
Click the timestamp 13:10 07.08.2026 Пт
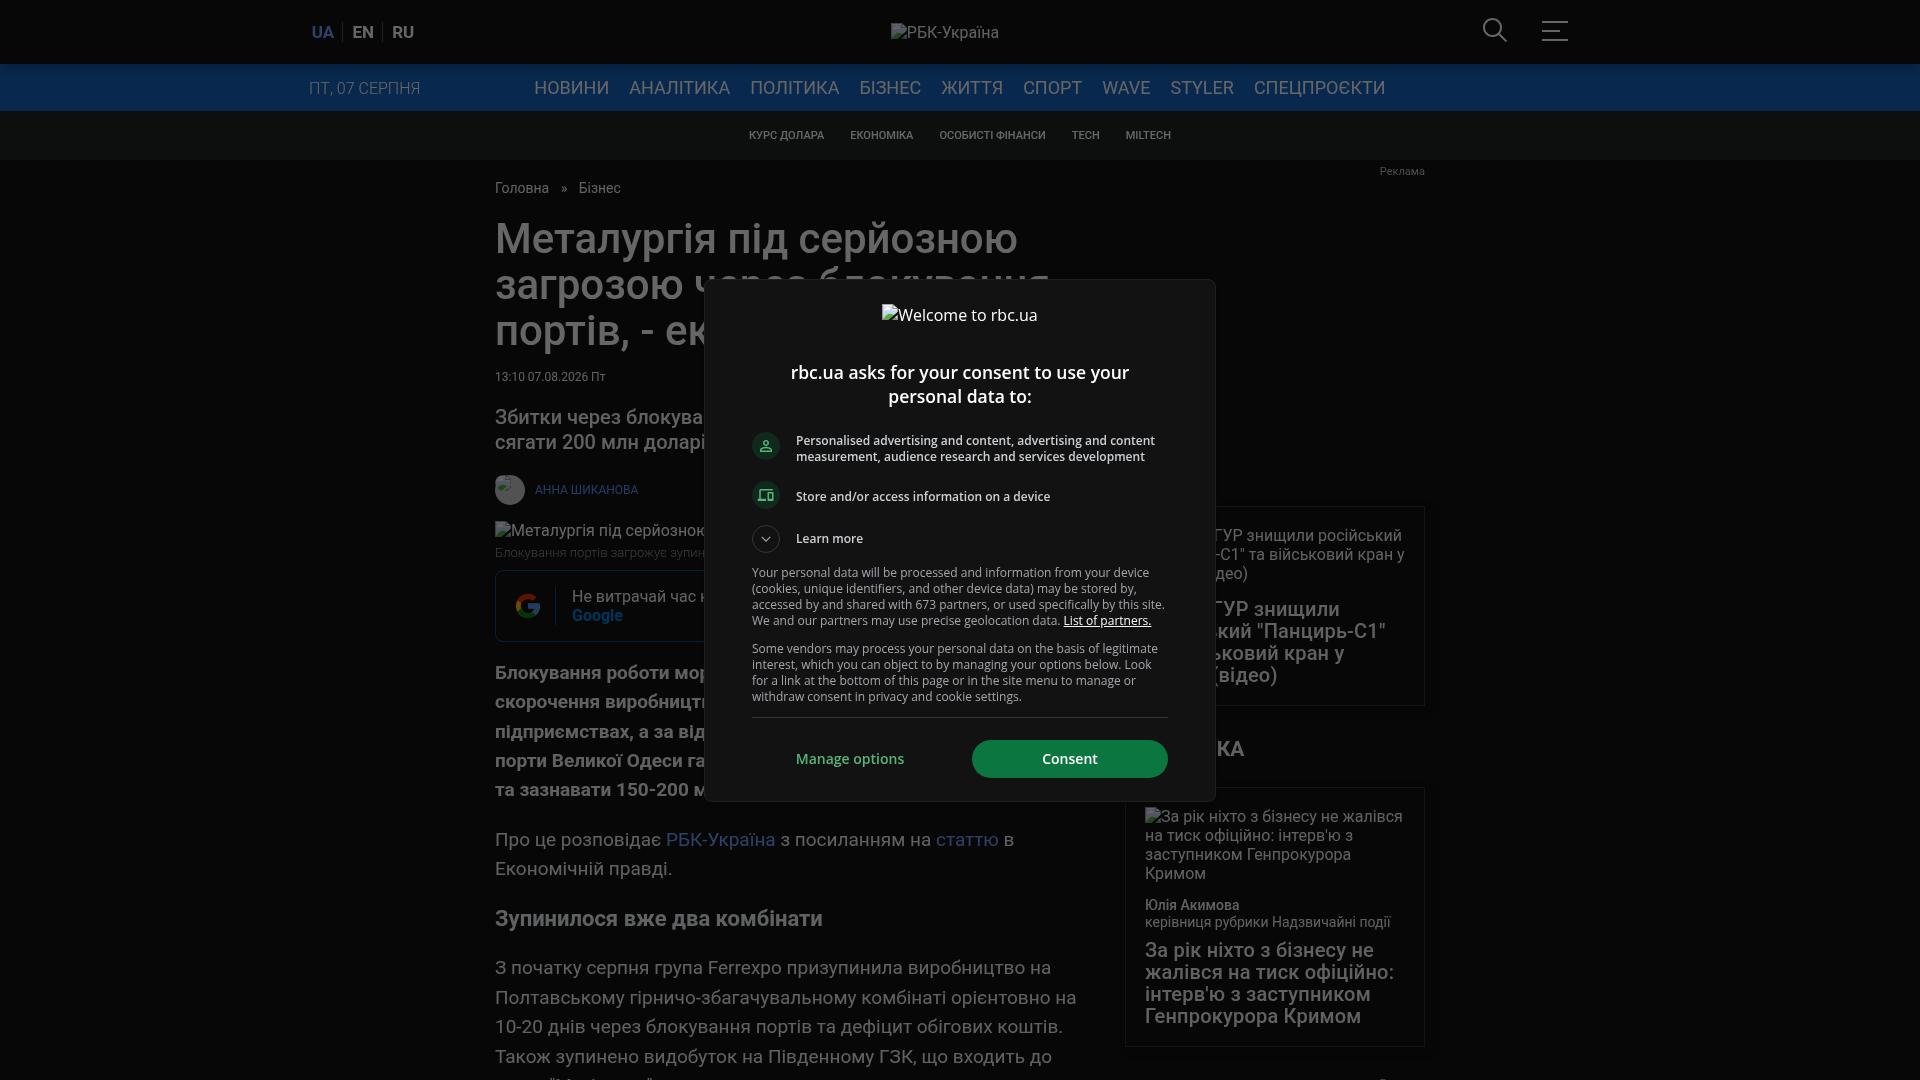550,377
